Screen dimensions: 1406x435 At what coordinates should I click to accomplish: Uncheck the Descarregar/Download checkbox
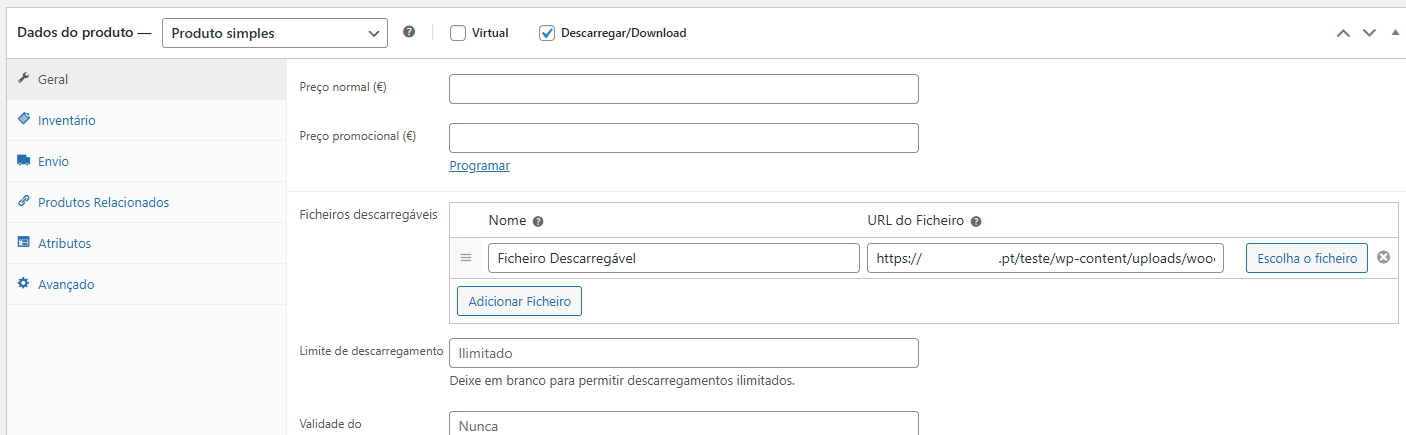(x=547, y=33)
